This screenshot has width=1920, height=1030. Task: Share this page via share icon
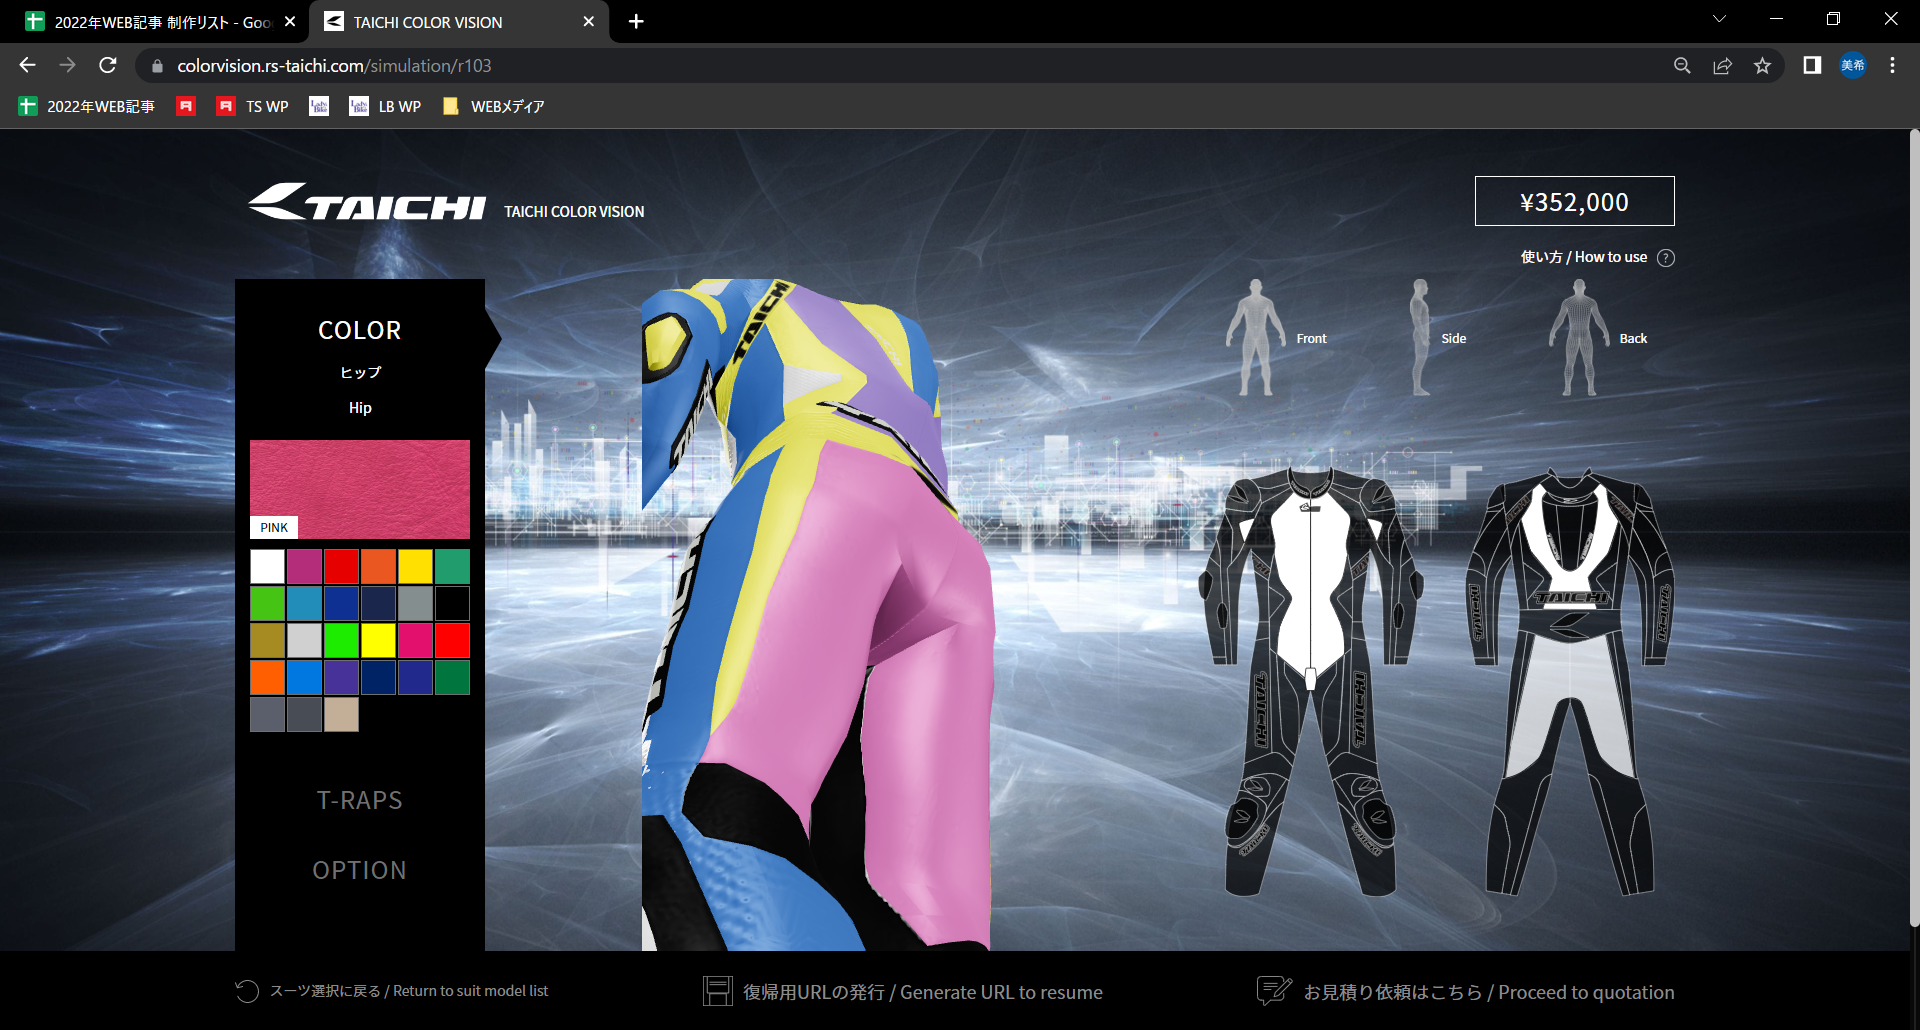[1722, 65]
